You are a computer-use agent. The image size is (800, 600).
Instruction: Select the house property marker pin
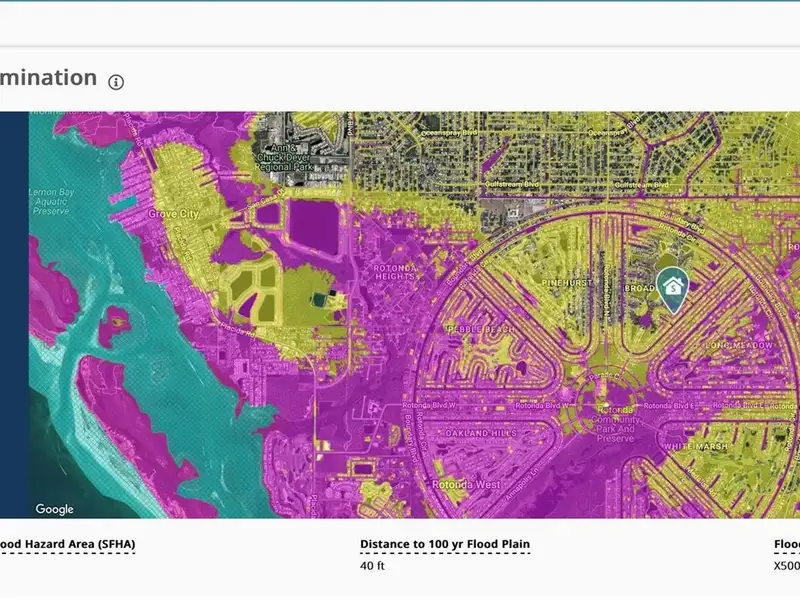pos(671,287)
